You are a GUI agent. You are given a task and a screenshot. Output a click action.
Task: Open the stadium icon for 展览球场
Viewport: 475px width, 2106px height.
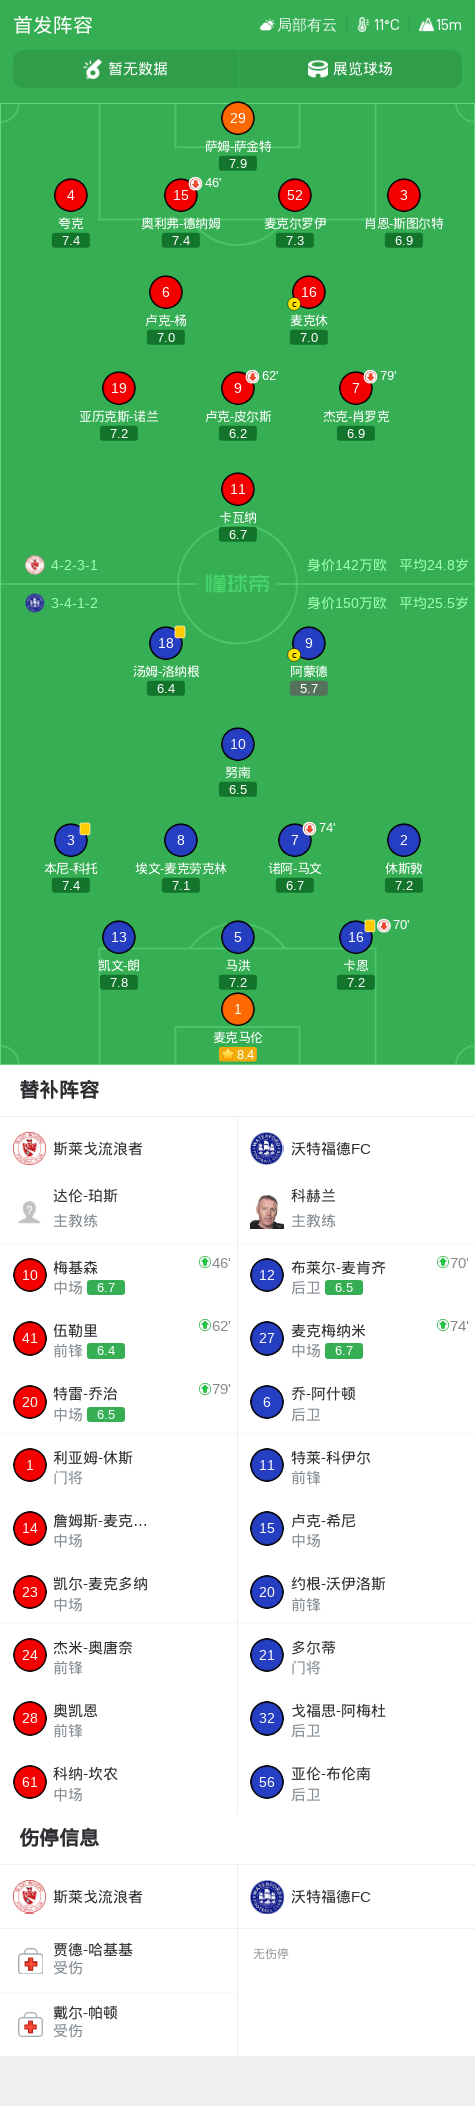pyautogui.click(x=317, y=69)
